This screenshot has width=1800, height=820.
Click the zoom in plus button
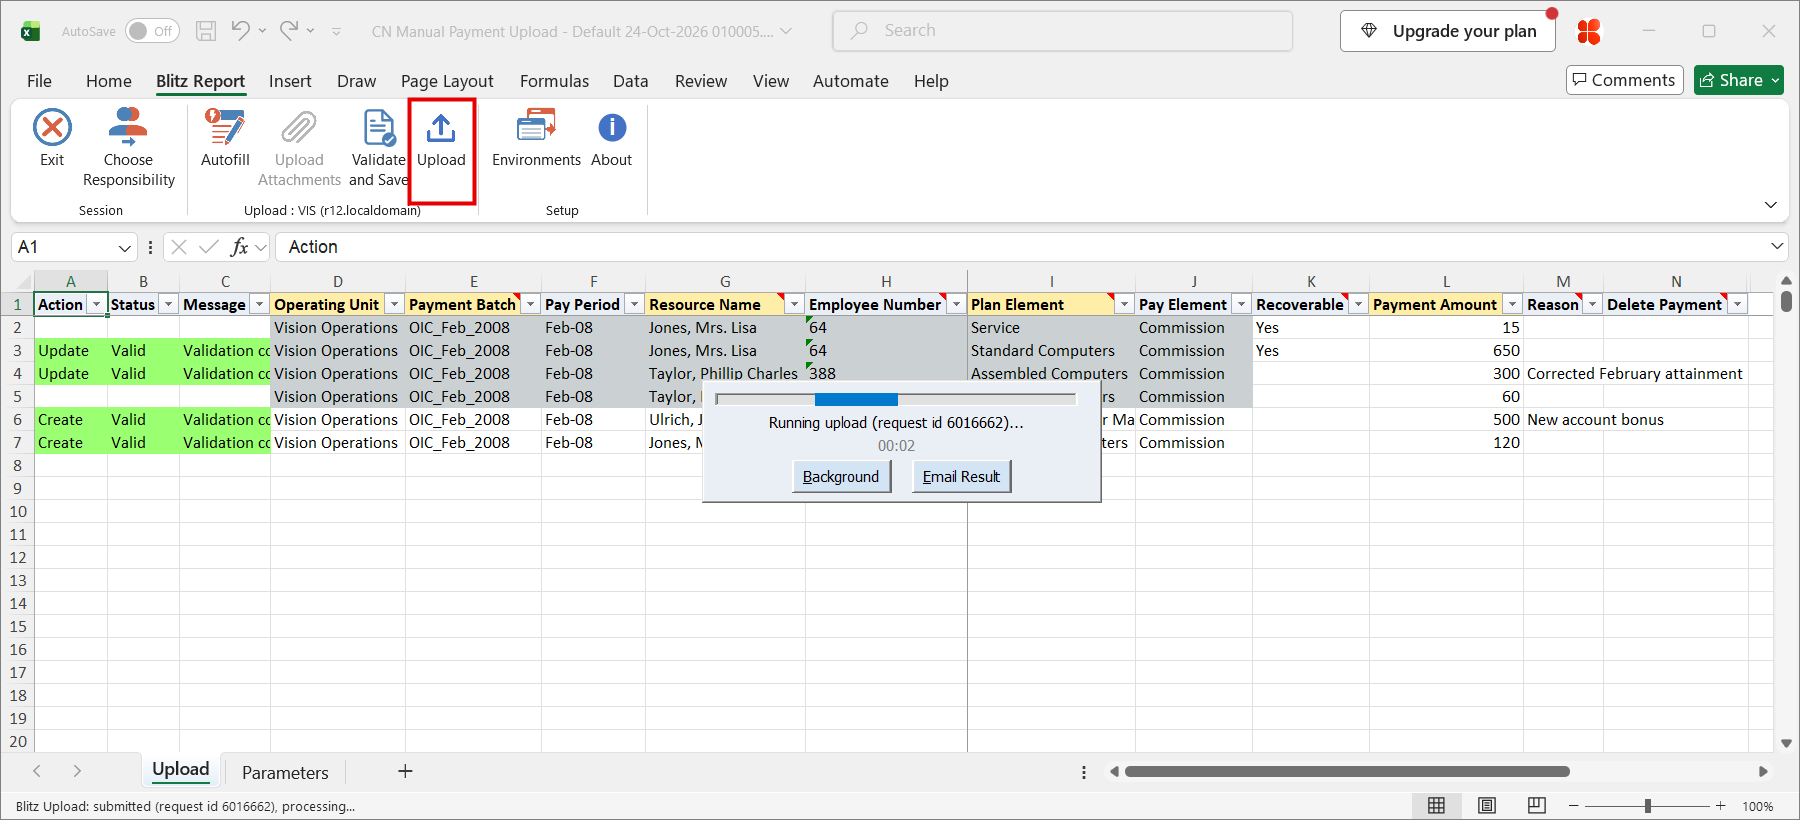1720,806
